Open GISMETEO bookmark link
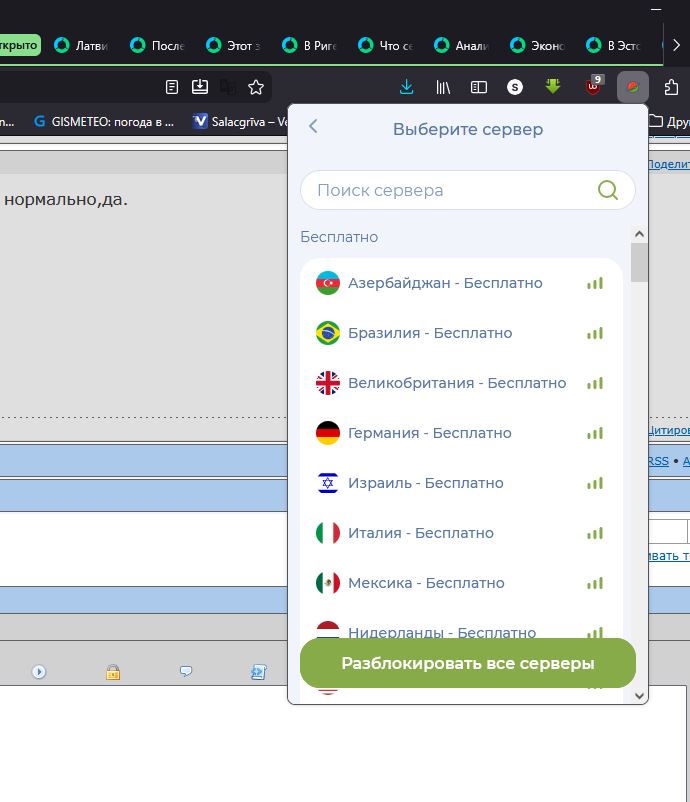 point(104,121)
